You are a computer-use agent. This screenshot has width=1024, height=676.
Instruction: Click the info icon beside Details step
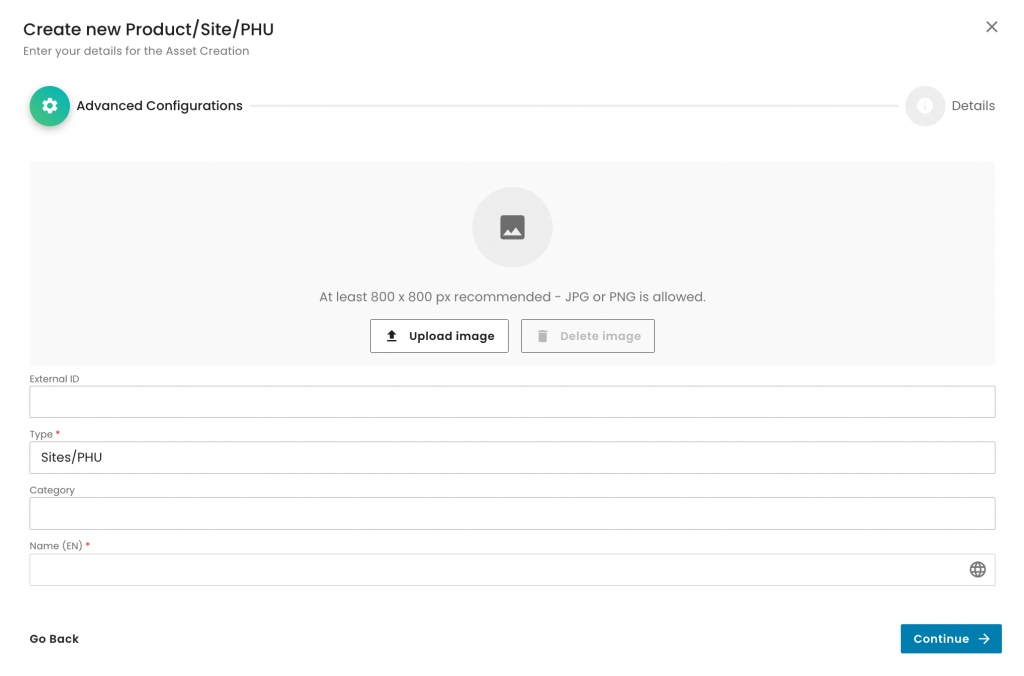click(924, 106)
